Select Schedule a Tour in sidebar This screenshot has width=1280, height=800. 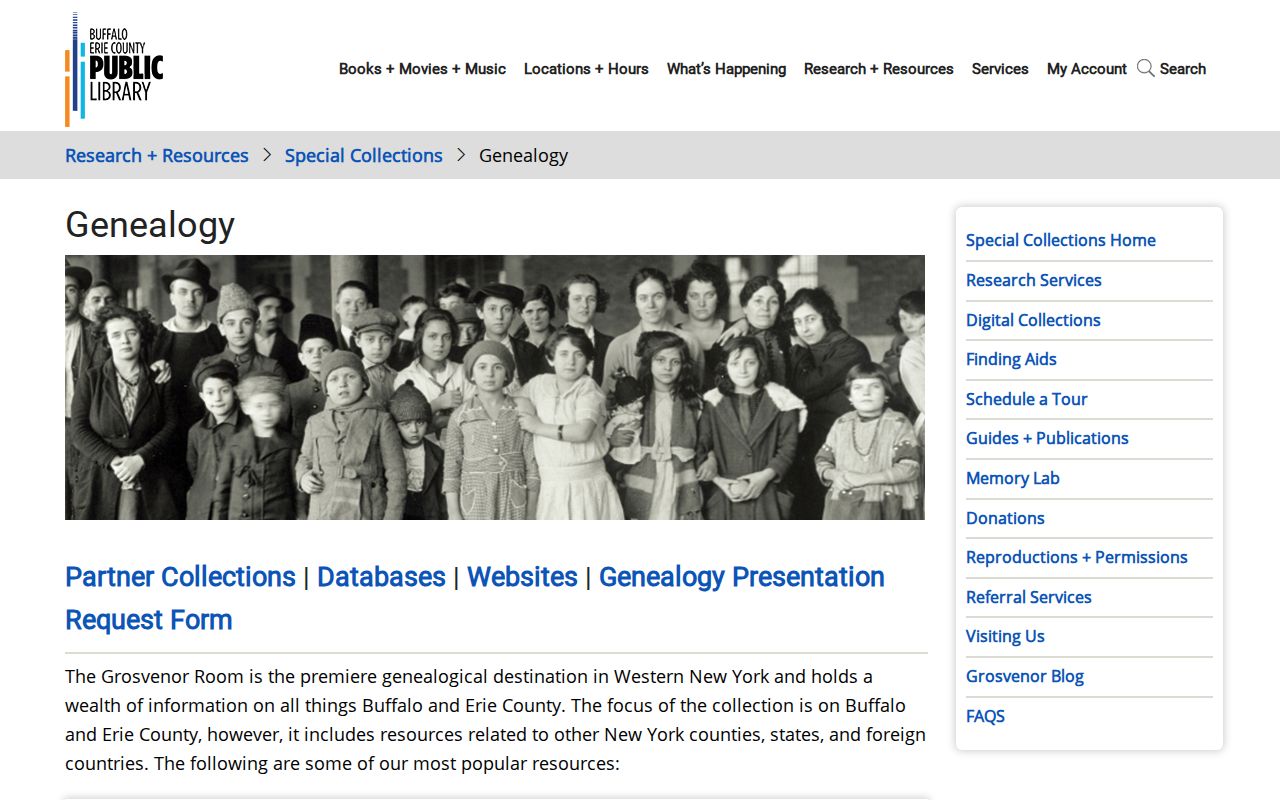point(1026,399)
